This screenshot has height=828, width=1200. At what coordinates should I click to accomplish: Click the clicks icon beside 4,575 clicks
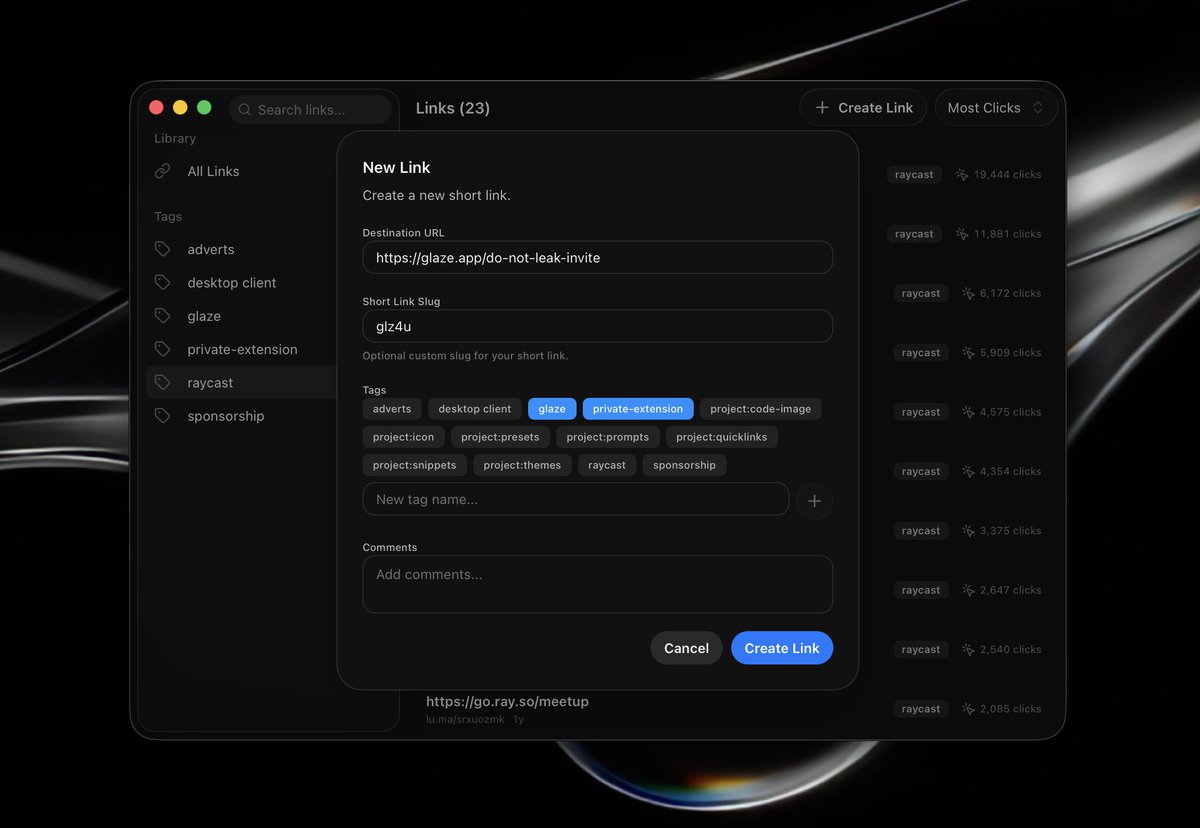(968, 412)
